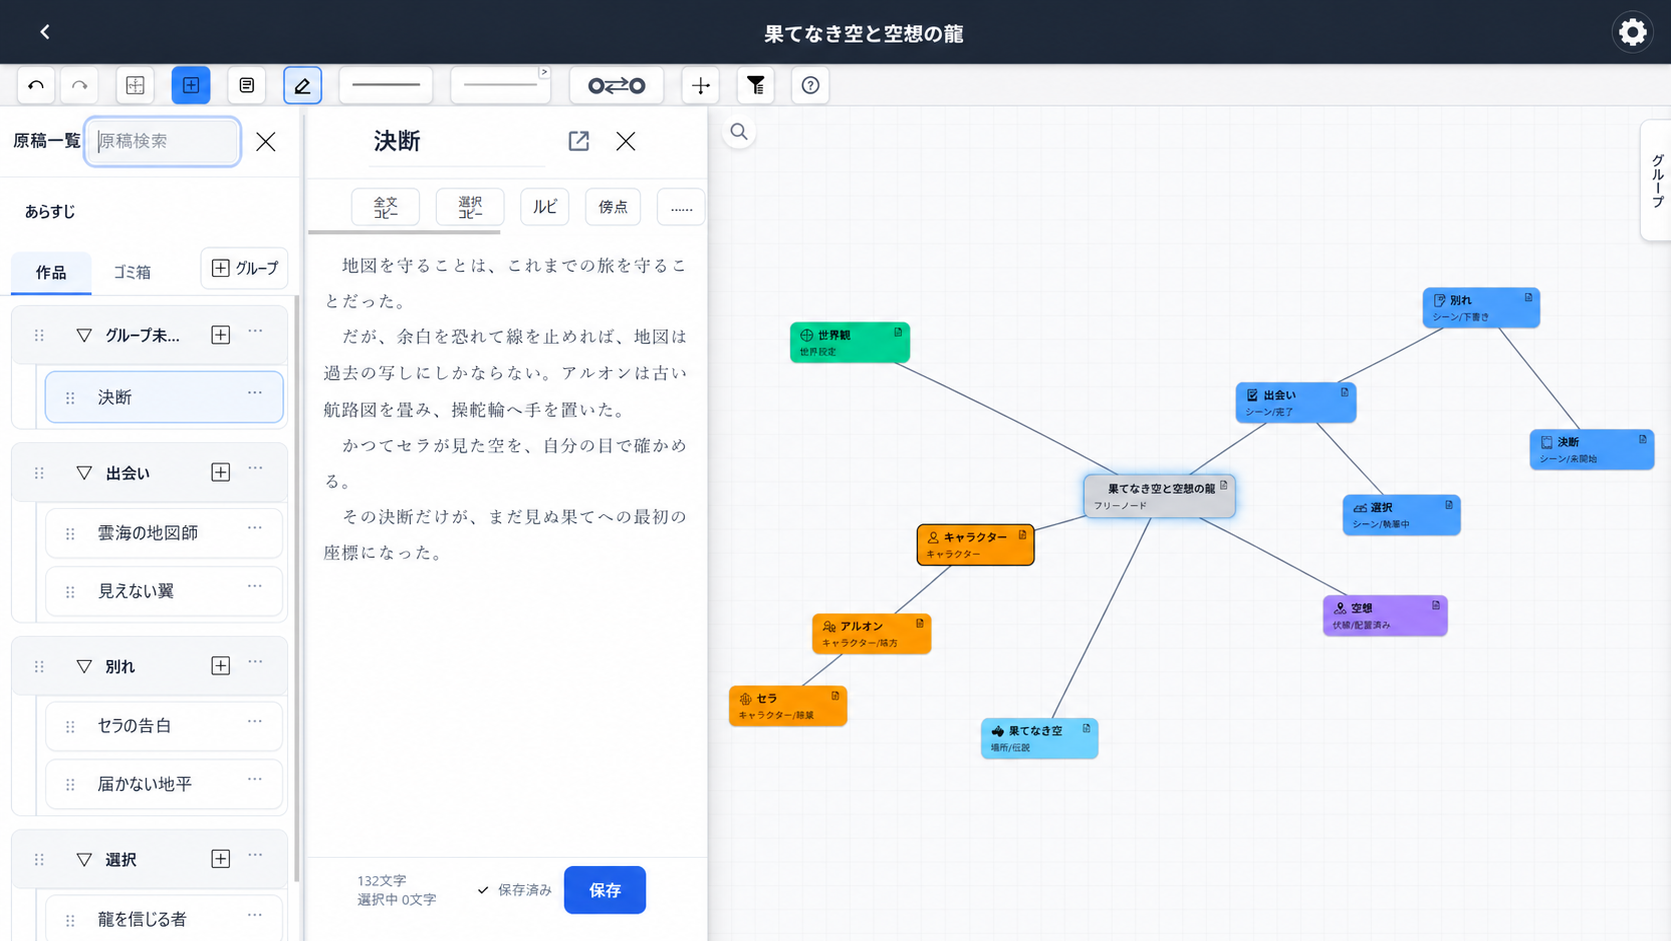Open the 決断 editor in a new window
1671x941 pixels.
(579, 141)
